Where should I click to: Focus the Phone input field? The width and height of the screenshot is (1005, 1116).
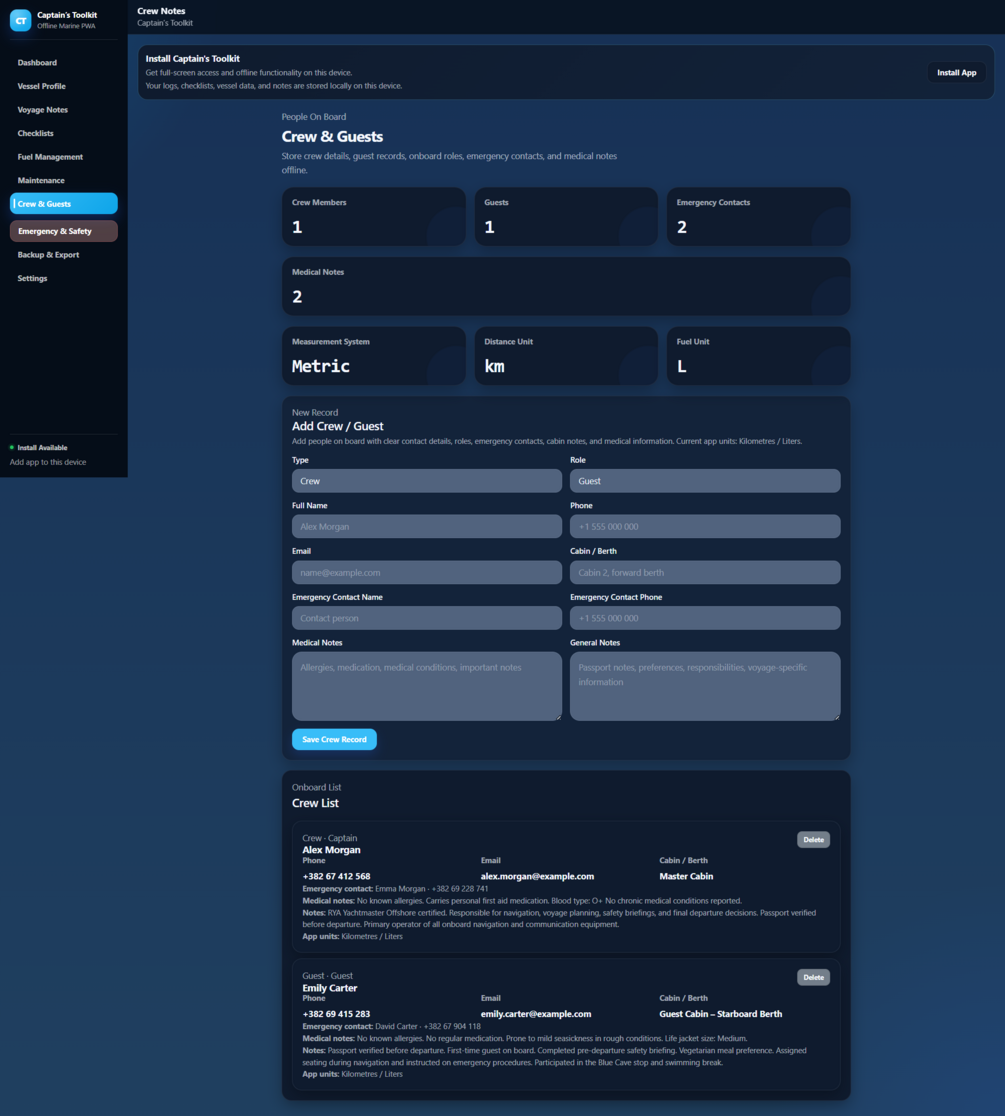[705, 527]
